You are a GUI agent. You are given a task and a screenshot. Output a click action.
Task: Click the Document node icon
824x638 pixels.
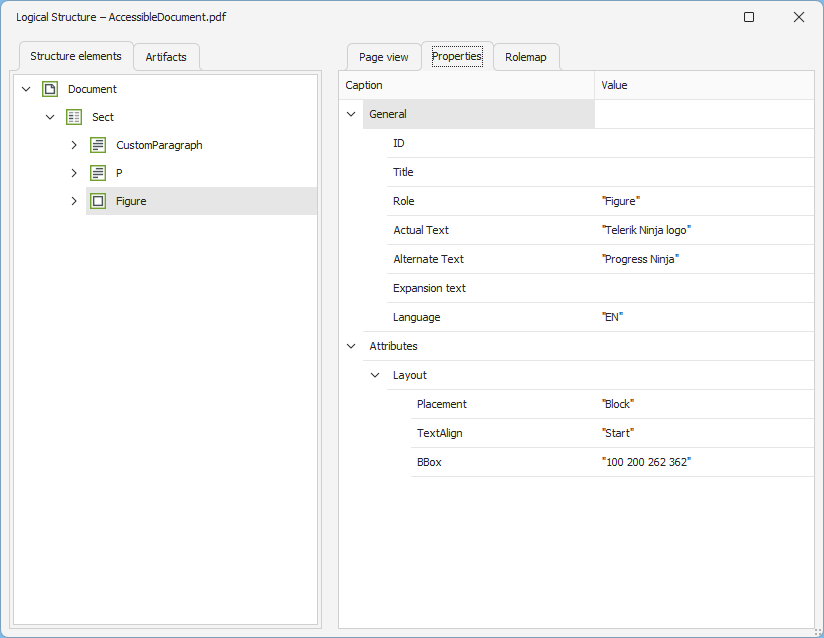[x=50, y=89]
